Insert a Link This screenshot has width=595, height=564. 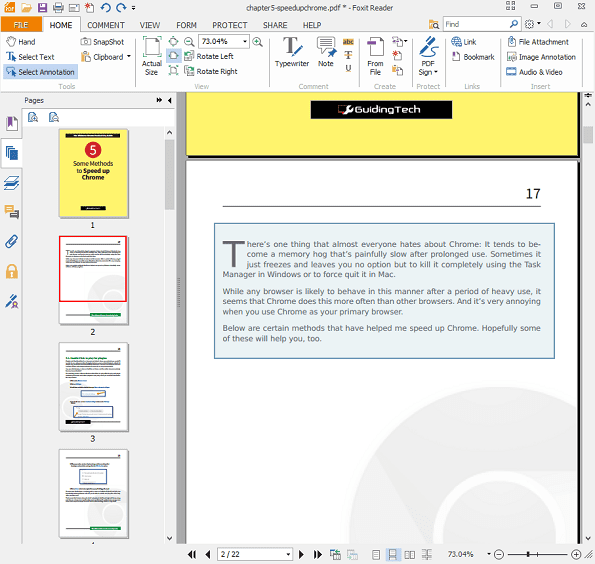[x=464, y=42]
